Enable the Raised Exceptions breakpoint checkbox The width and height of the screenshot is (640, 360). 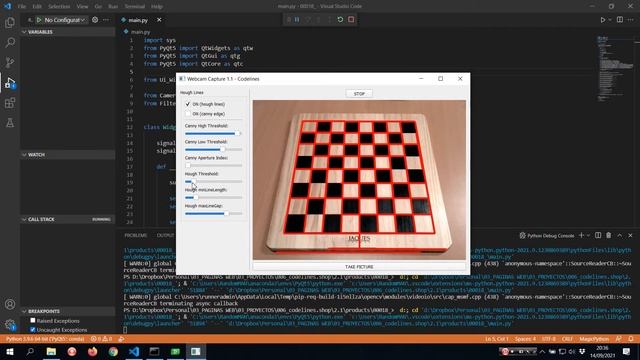click(33, 320)
